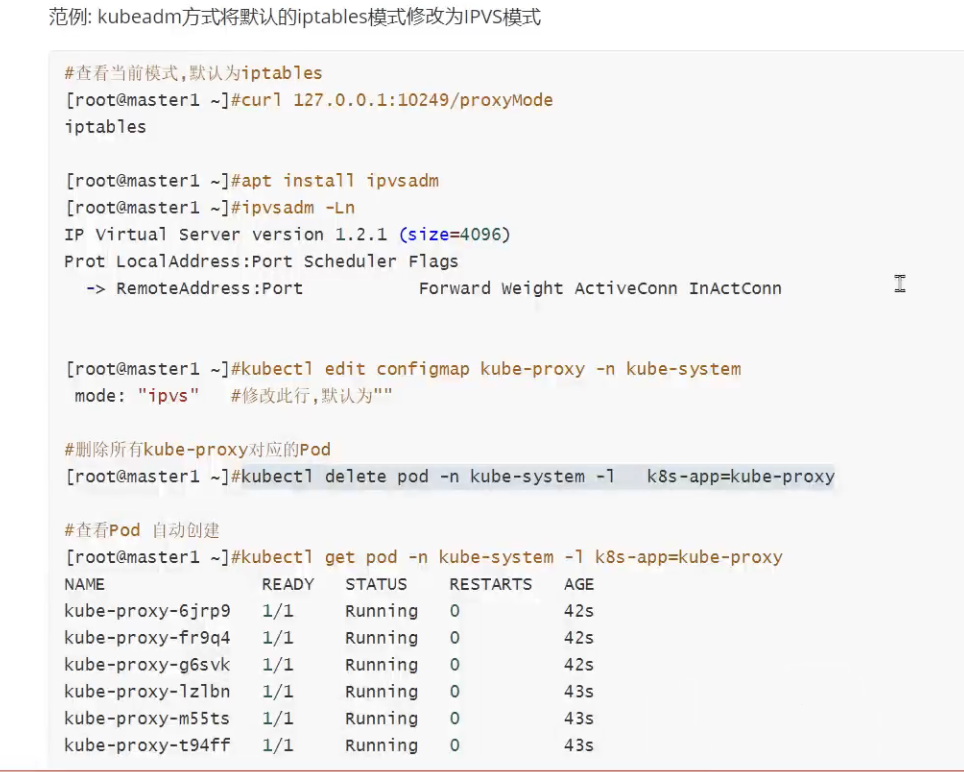Click the RemoteAddress:Port header text
This screenshot has width=964, height=772.
pyautogui.click(x=209, y=289)
